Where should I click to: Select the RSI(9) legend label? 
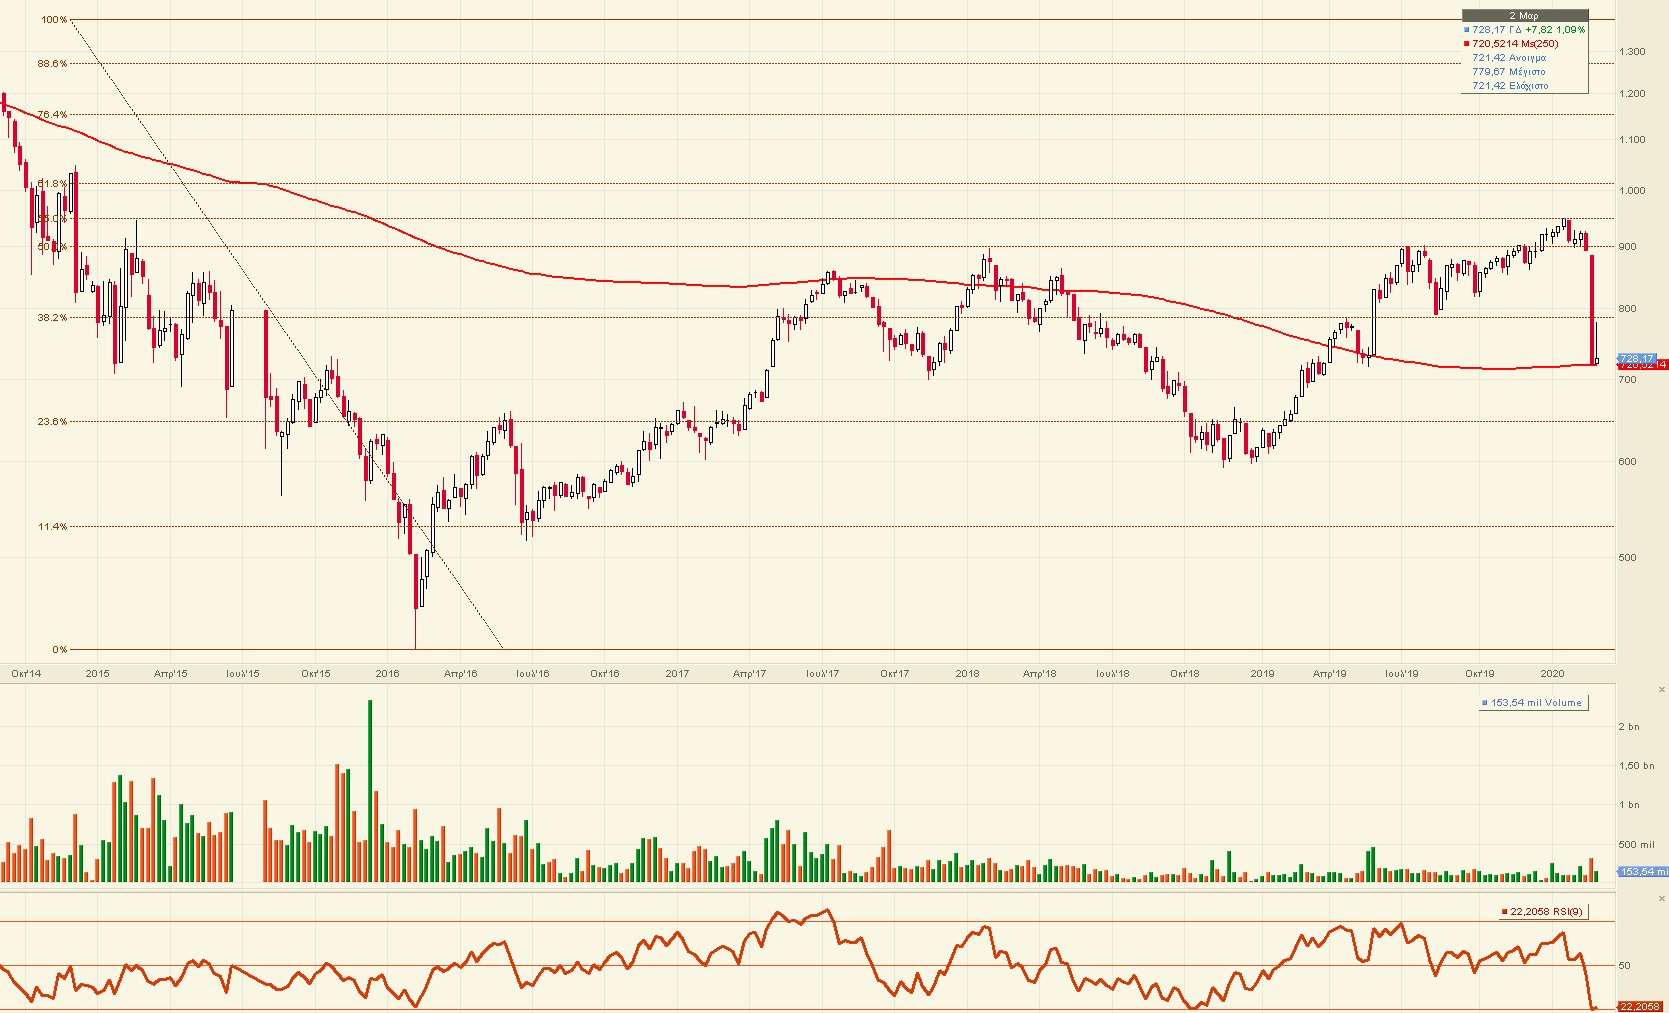click(1546, 911)
